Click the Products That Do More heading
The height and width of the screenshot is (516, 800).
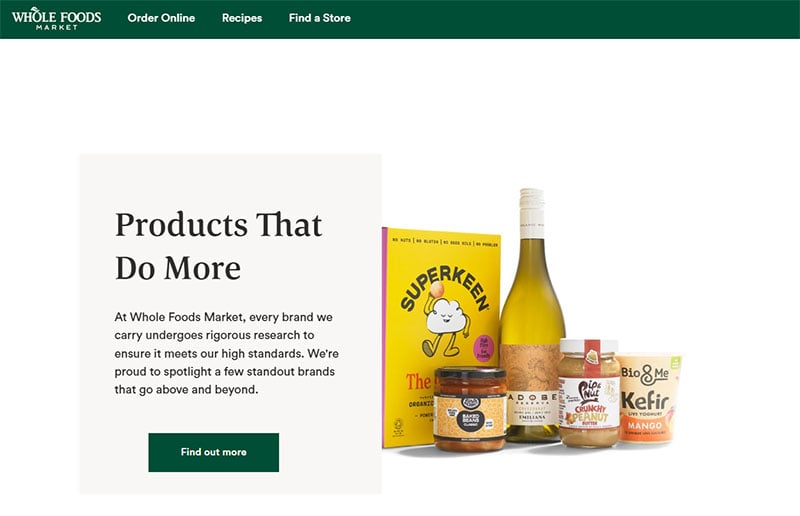(218, 246)
